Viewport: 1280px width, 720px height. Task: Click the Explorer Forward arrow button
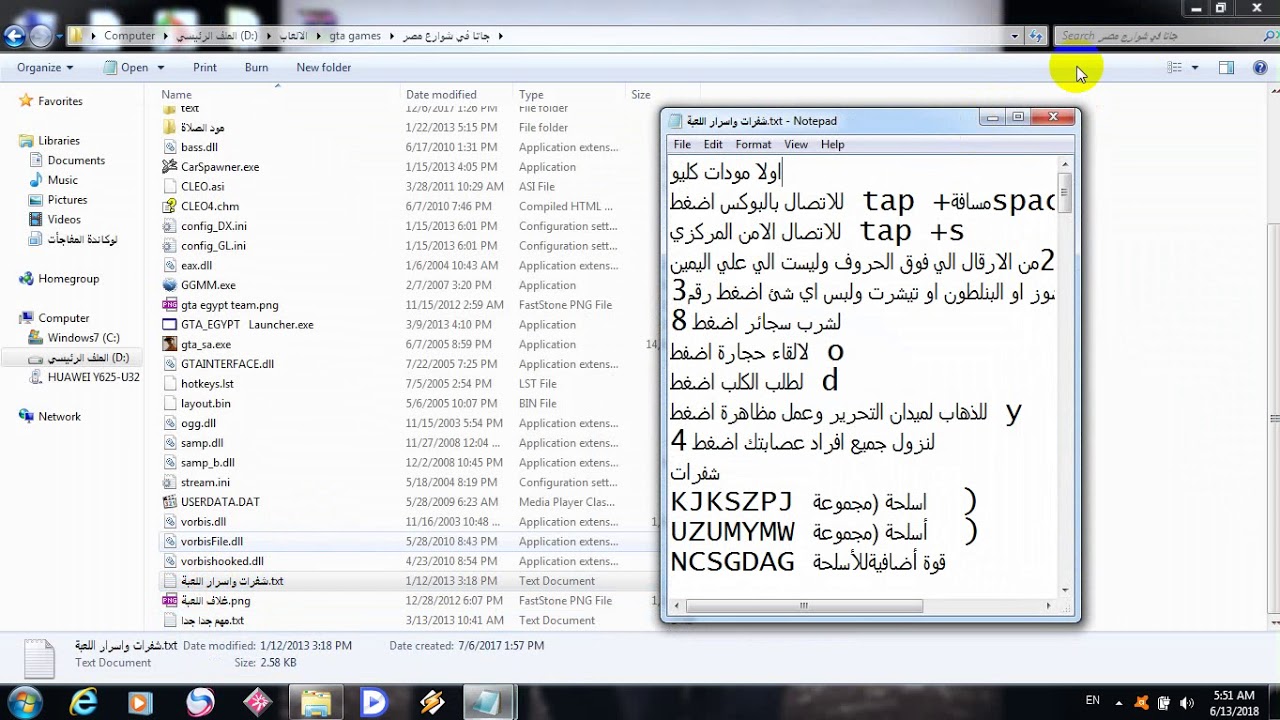40,36
